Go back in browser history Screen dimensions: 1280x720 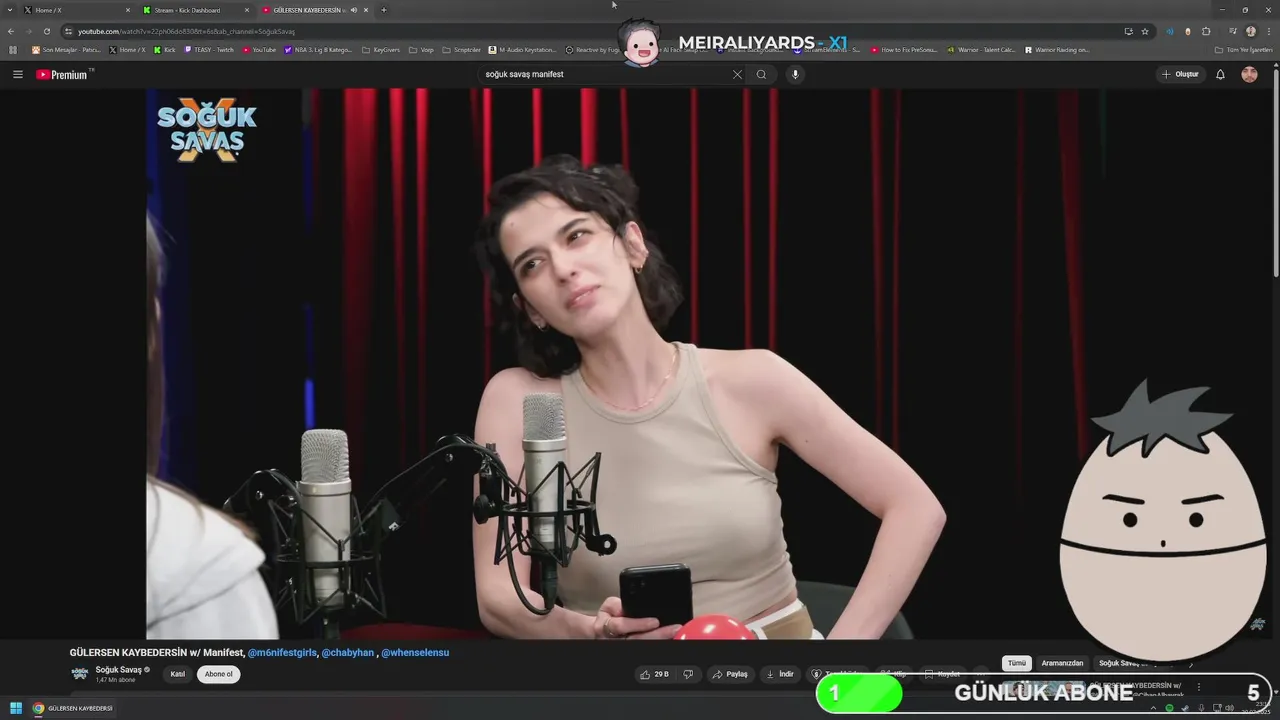(x=11, y=31)
